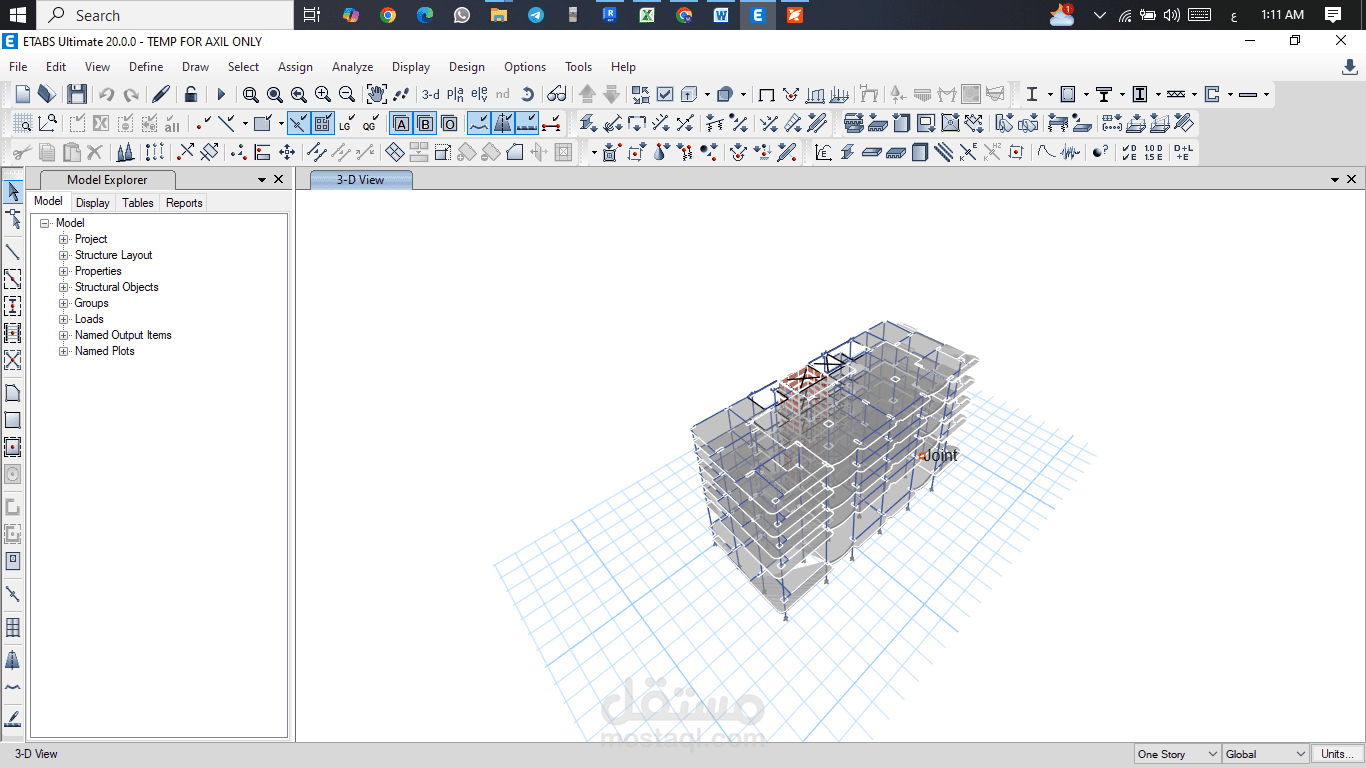Click the New Model icon
Image resolution: width=1366 pixels, height=768 pixels.
(22, 94)
